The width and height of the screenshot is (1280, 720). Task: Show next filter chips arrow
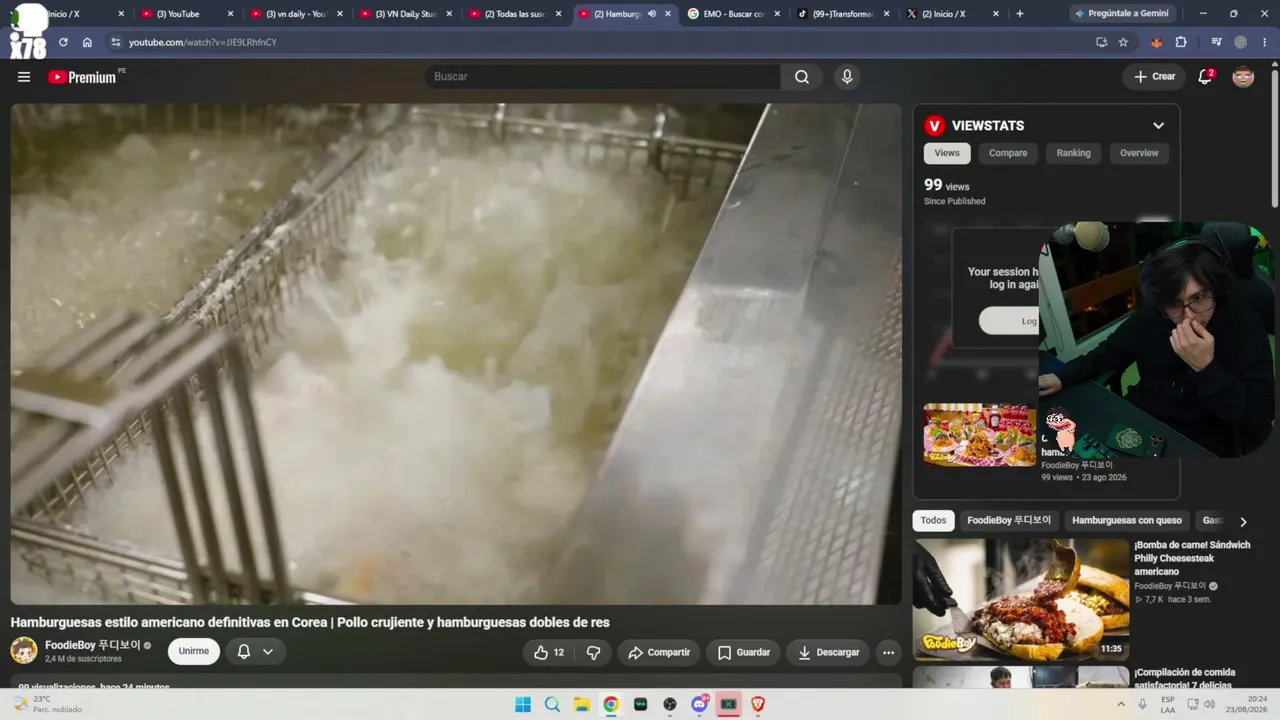click(x=1243, y=521)
